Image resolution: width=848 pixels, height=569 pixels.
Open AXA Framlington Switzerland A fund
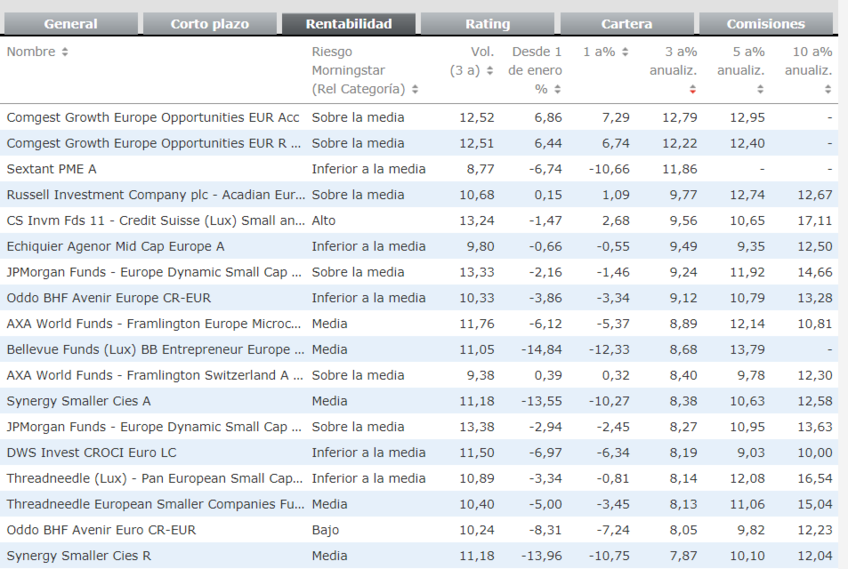[155, 375]
